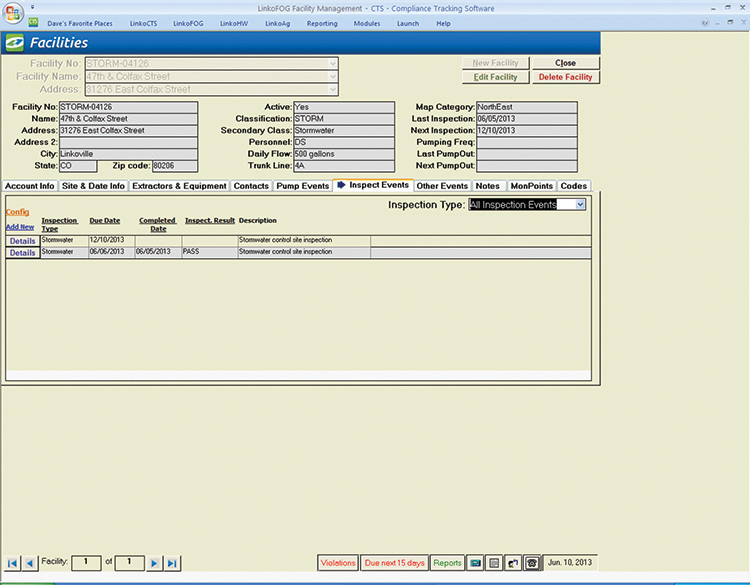Click the Office orb button

tap(12, 12)
